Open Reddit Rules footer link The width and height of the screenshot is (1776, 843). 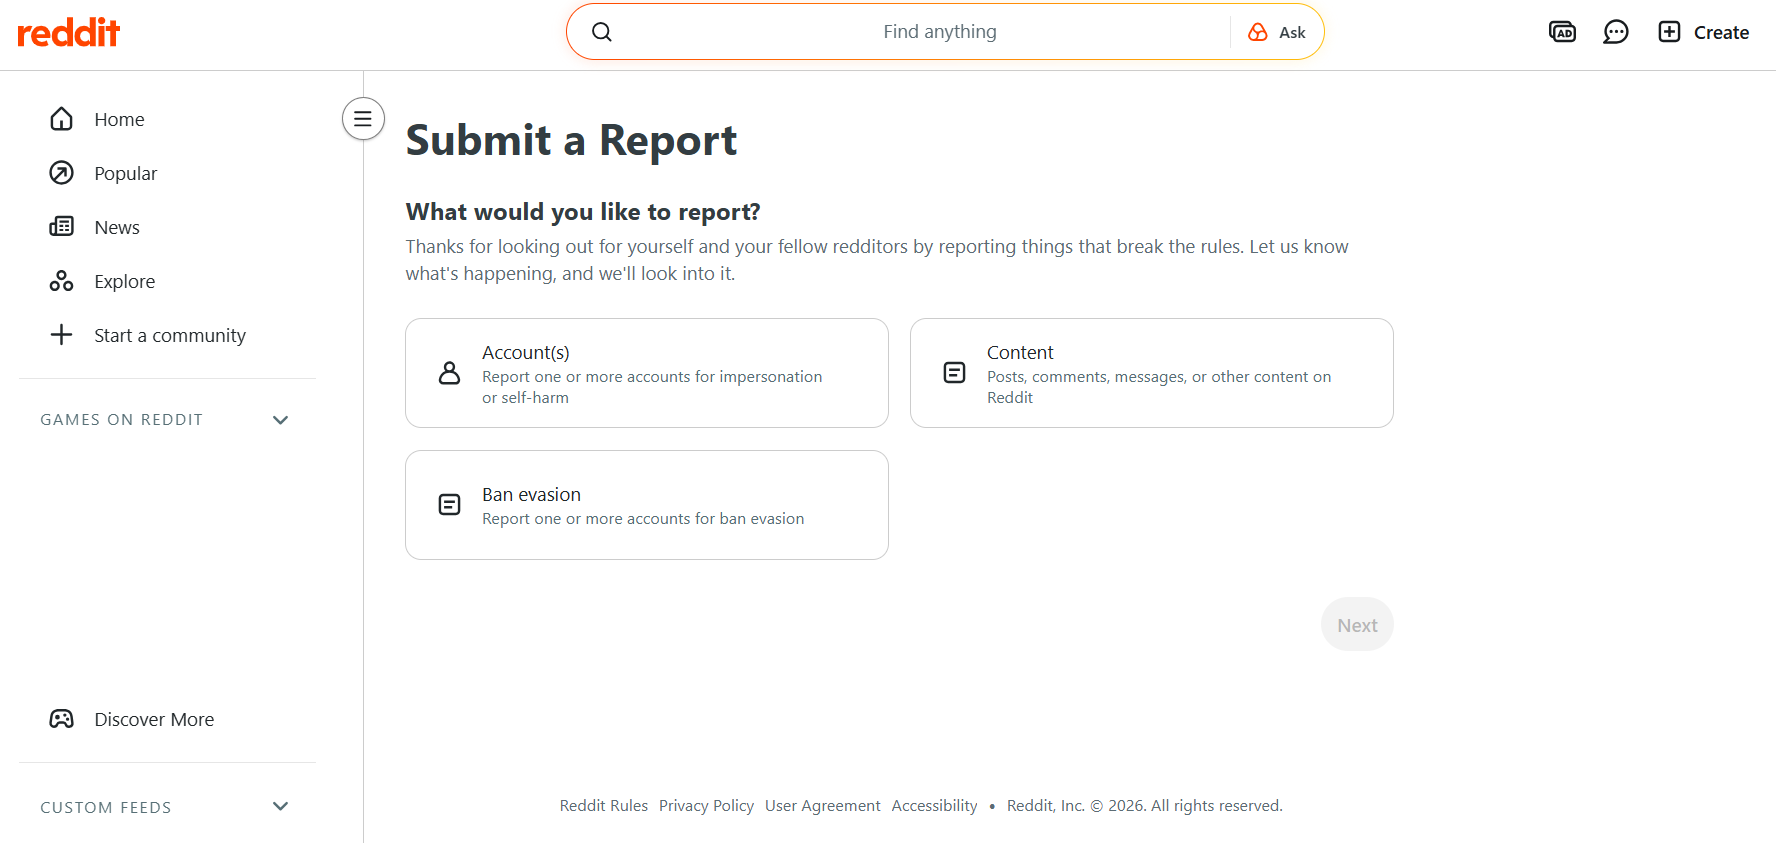[604, 806]
